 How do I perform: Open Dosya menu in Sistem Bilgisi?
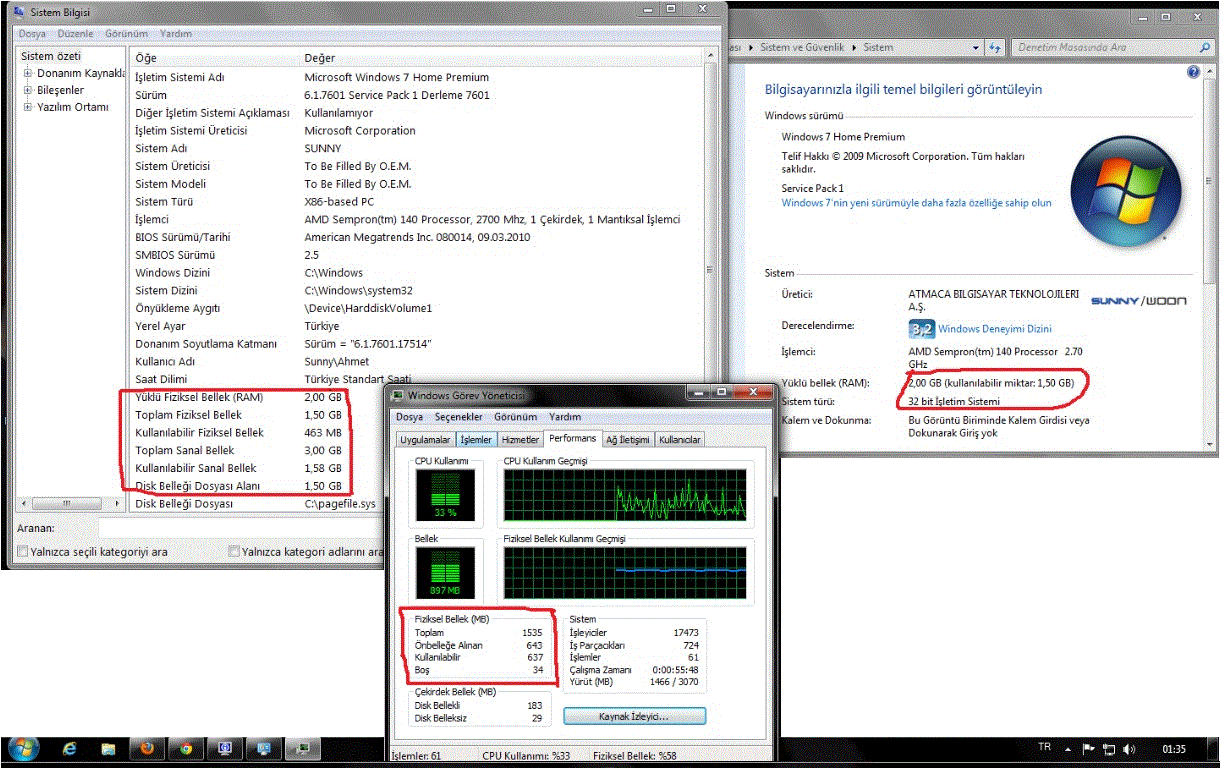click(33, 33)
